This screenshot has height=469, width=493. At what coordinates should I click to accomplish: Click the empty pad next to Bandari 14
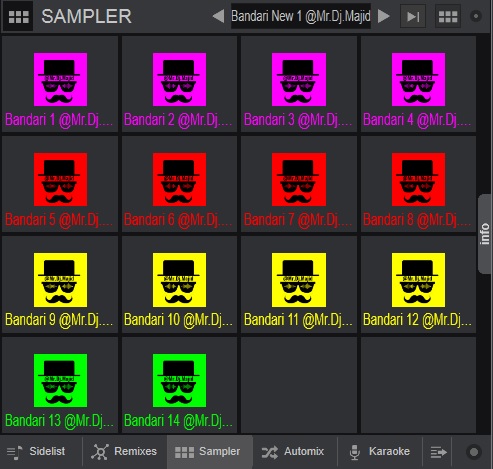[x=299, y=385]
